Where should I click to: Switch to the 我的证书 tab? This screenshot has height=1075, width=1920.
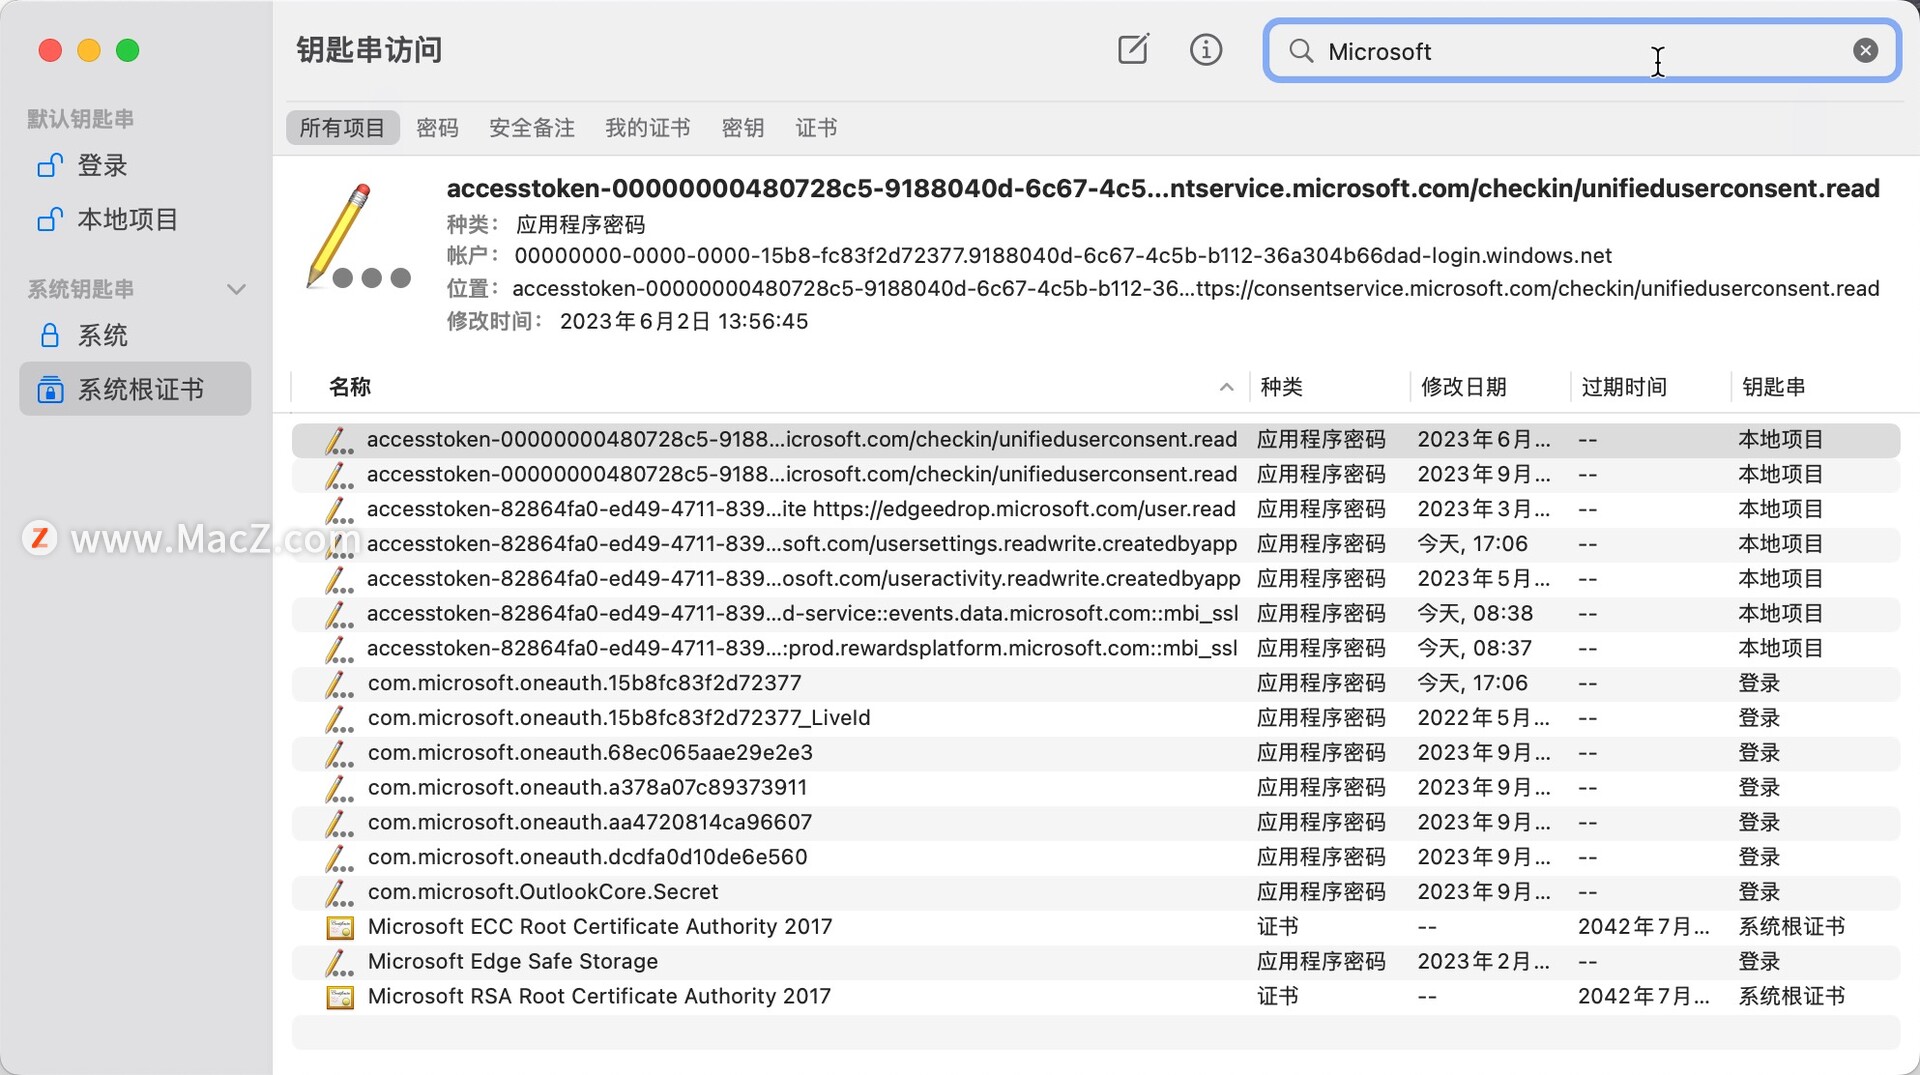(647, 128)
